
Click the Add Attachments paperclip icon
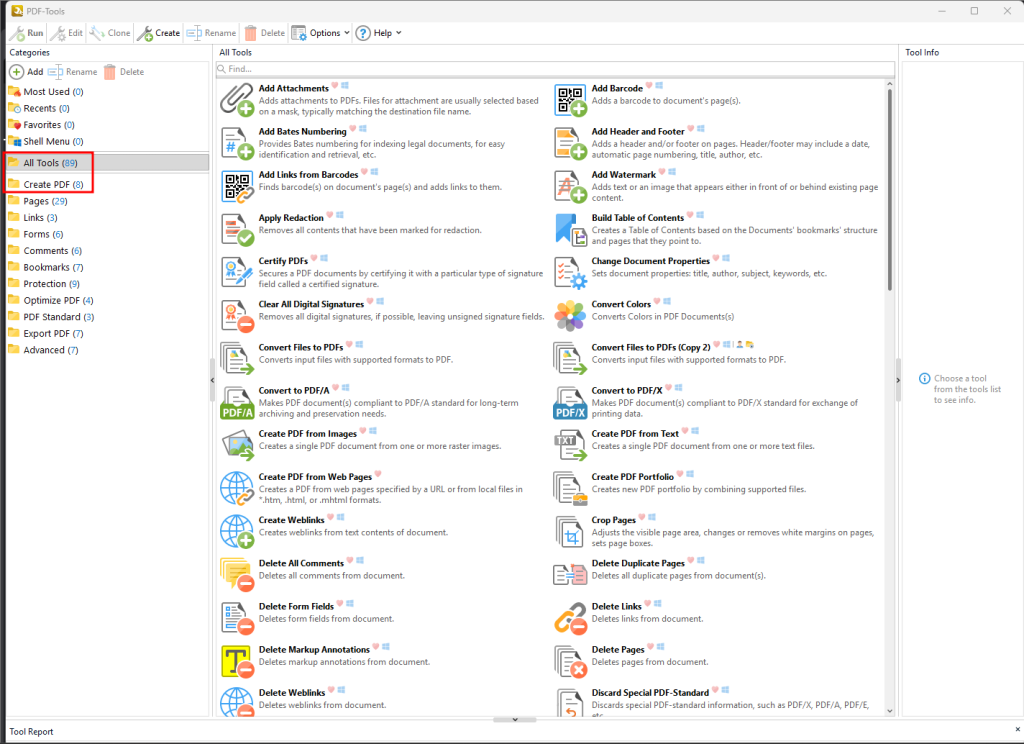click(236, 99)
